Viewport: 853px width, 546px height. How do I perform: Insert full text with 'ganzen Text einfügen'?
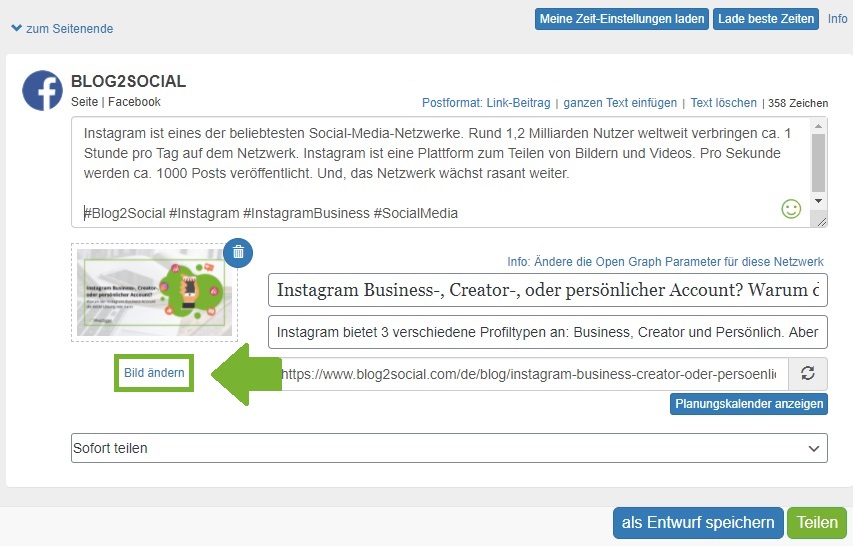(x=620, y=103)
